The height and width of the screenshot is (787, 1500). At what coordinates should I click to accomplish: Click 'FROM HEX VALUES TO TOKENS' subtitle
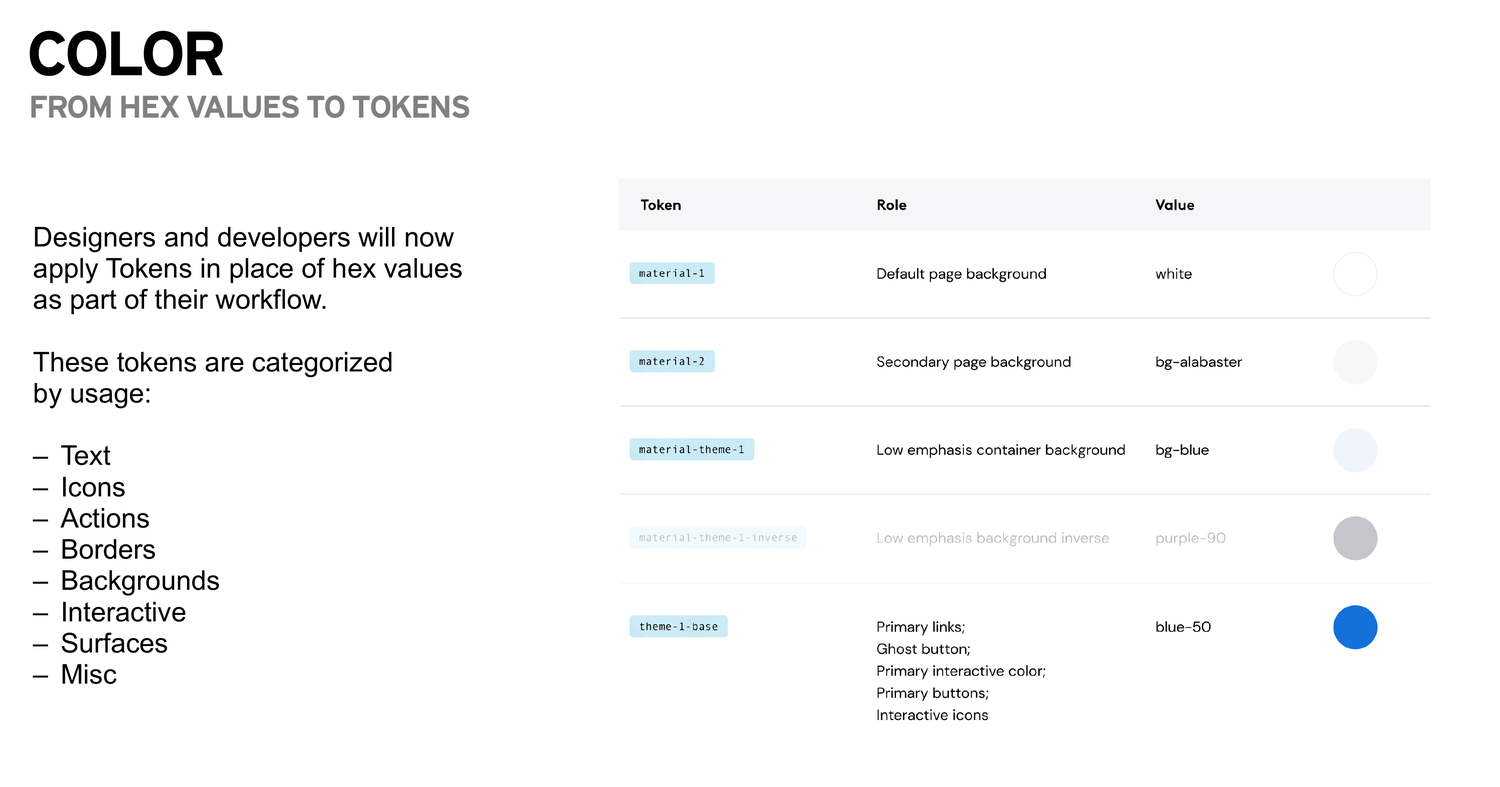click(x=249, y=107)
